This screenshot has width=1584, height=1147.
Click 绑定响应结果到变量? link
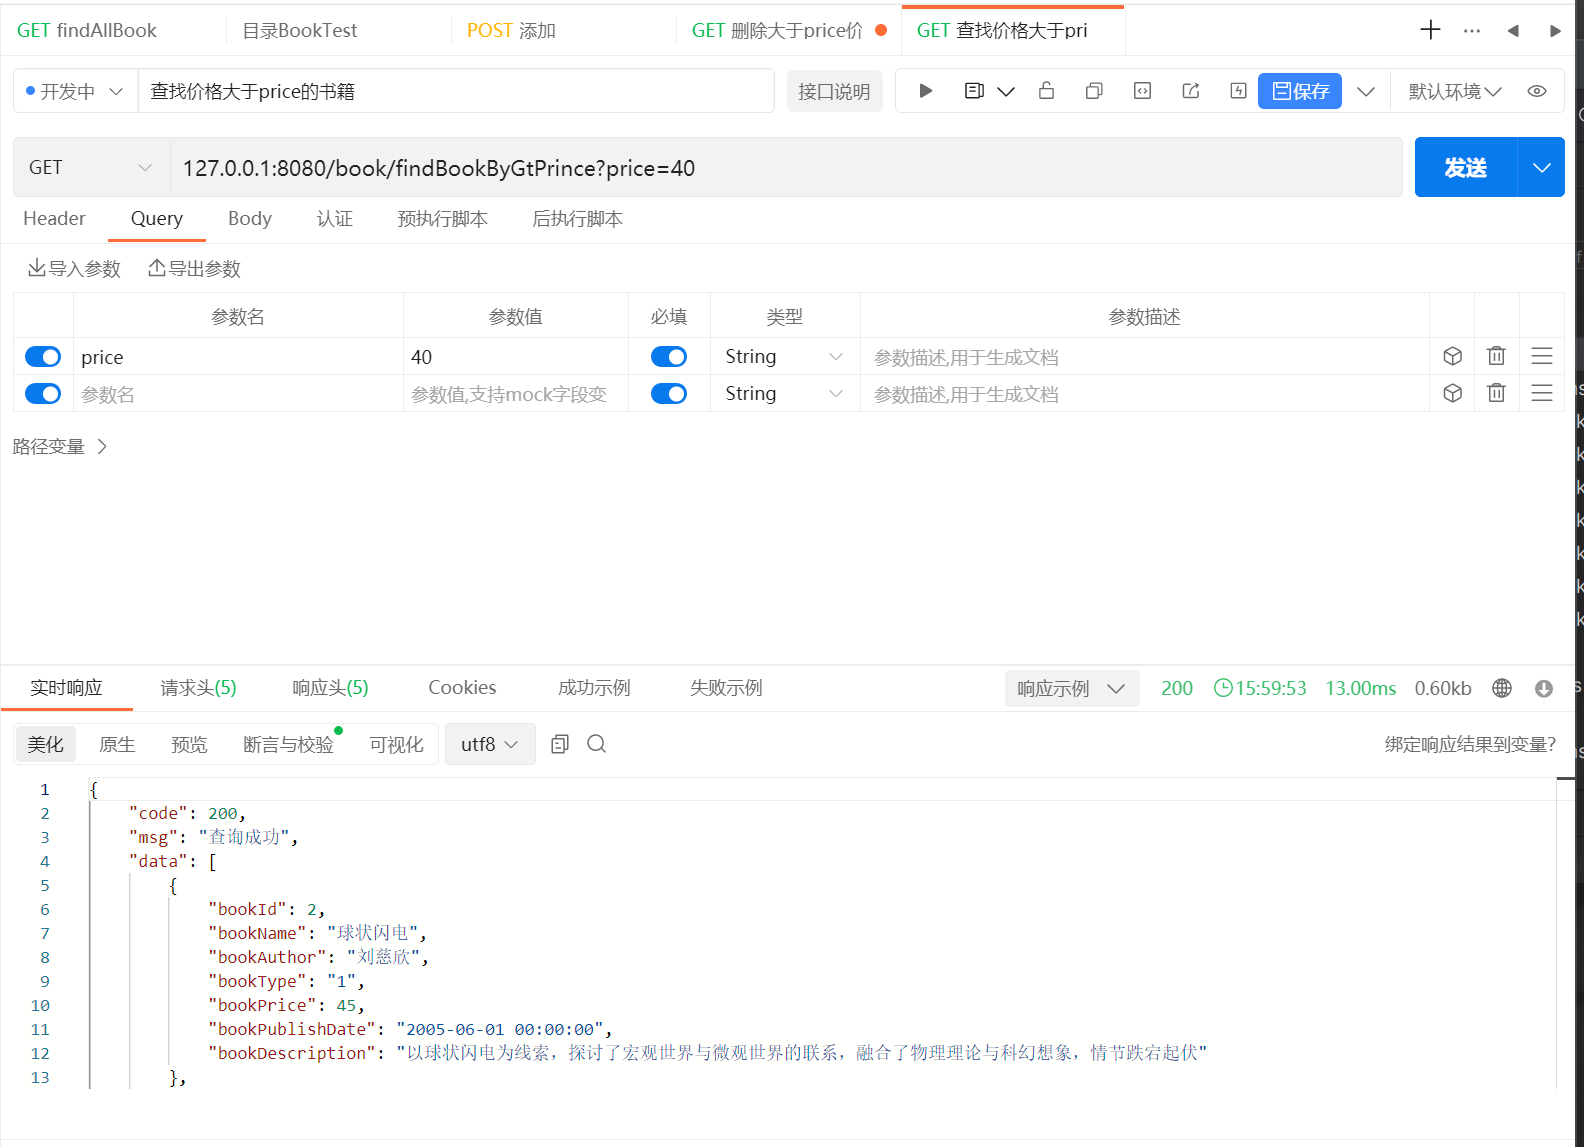click(1470, 744)
